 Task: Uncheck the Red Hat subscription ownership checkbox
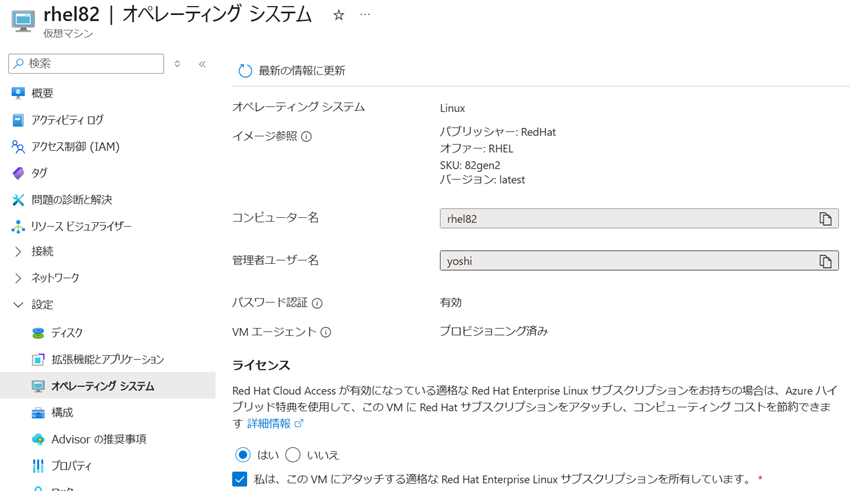coord(239,479)
